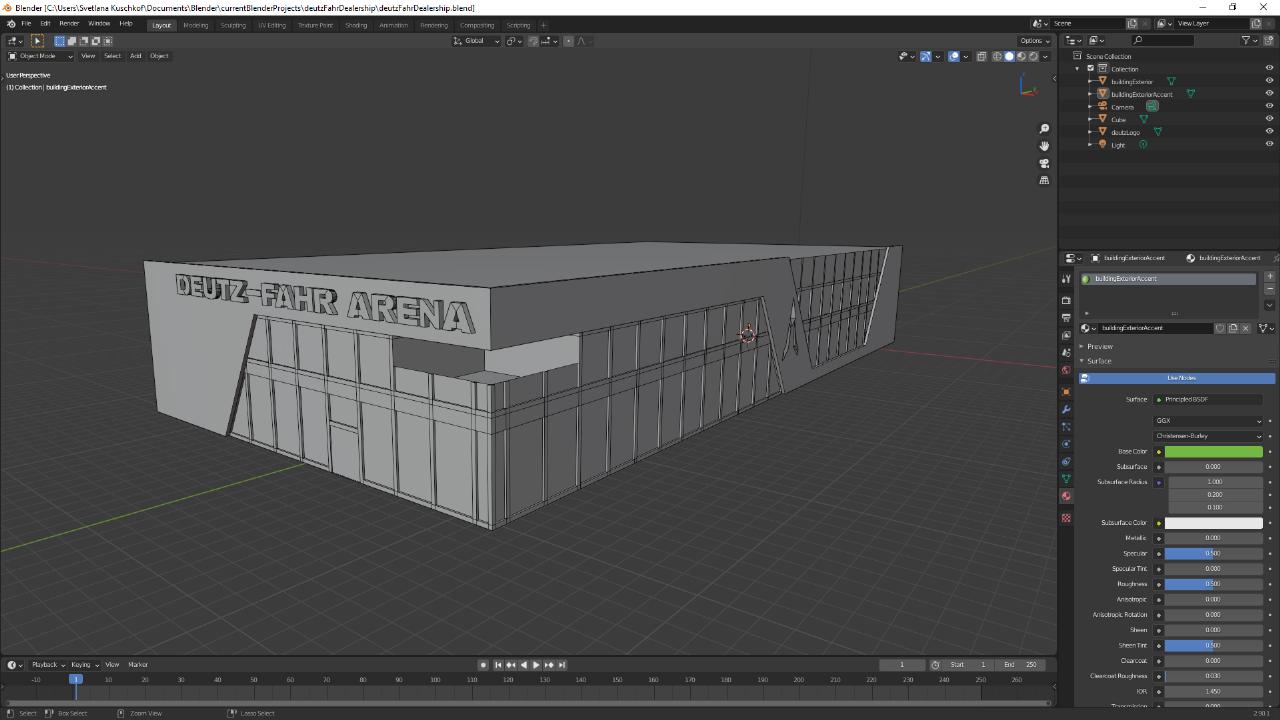1280x720 pixels.
Task: Toggle X-ray mode icon
Action: (x=982, y=56)
